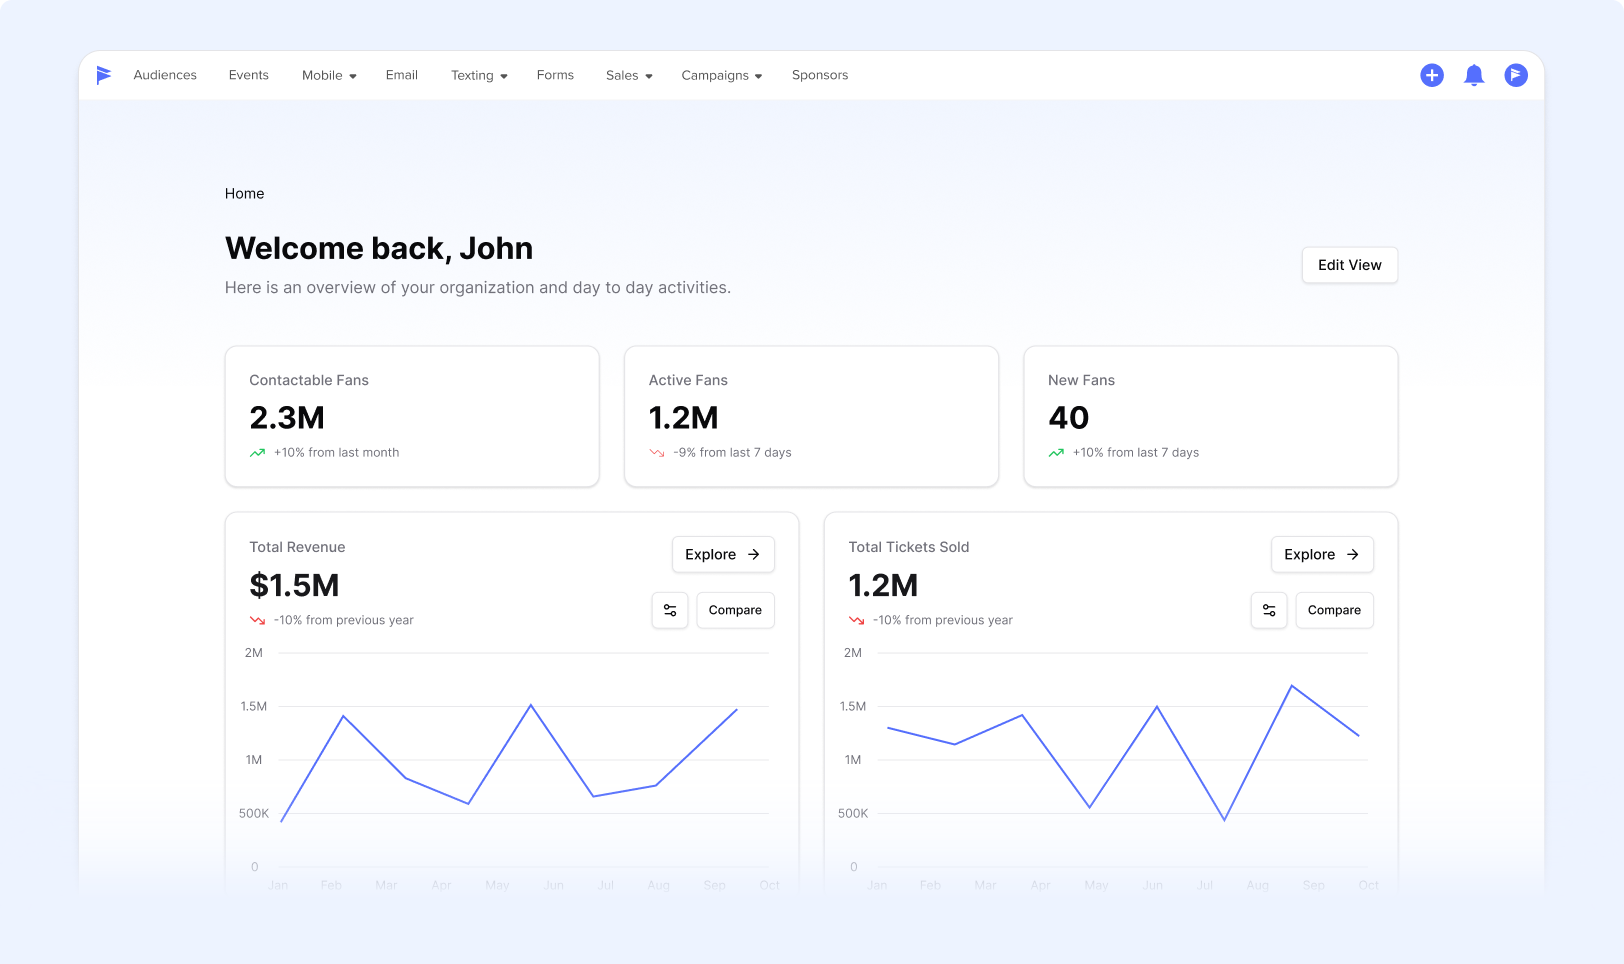Expand the Mobile dropdown menu
The image size is (1624, 964).
[x=329, y=75]
